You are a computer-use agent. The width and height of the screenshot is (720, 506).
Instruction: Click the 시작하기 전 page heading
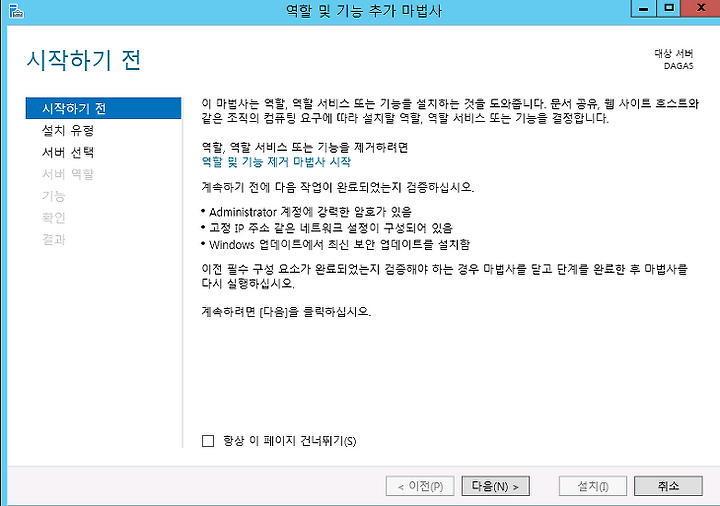[x=84, y=60]
